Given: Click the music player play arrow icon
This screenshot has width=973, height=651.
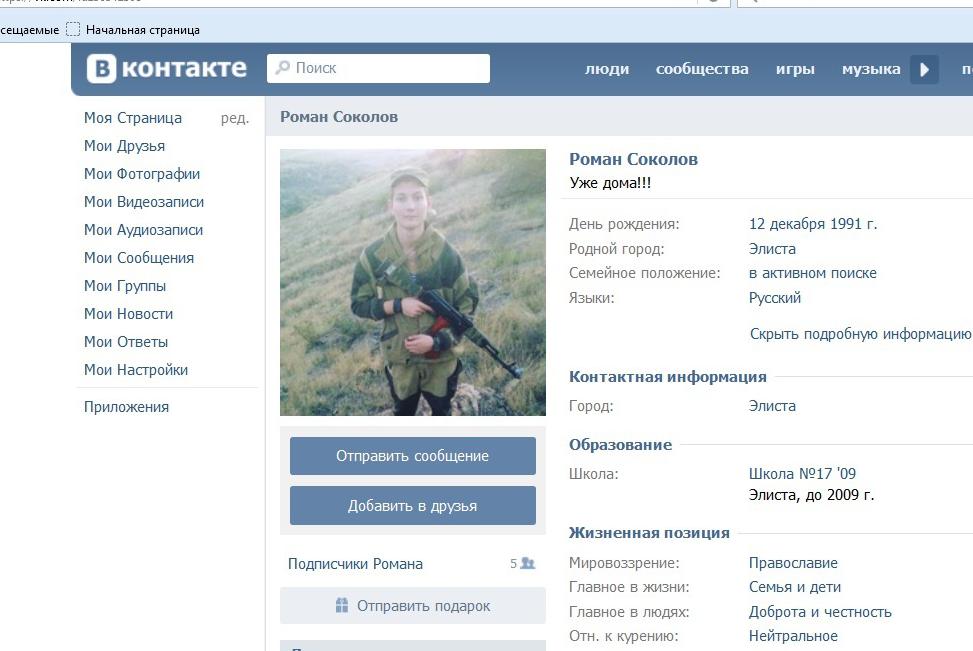Looking at the screenshot, I should (x=924, y=69).
